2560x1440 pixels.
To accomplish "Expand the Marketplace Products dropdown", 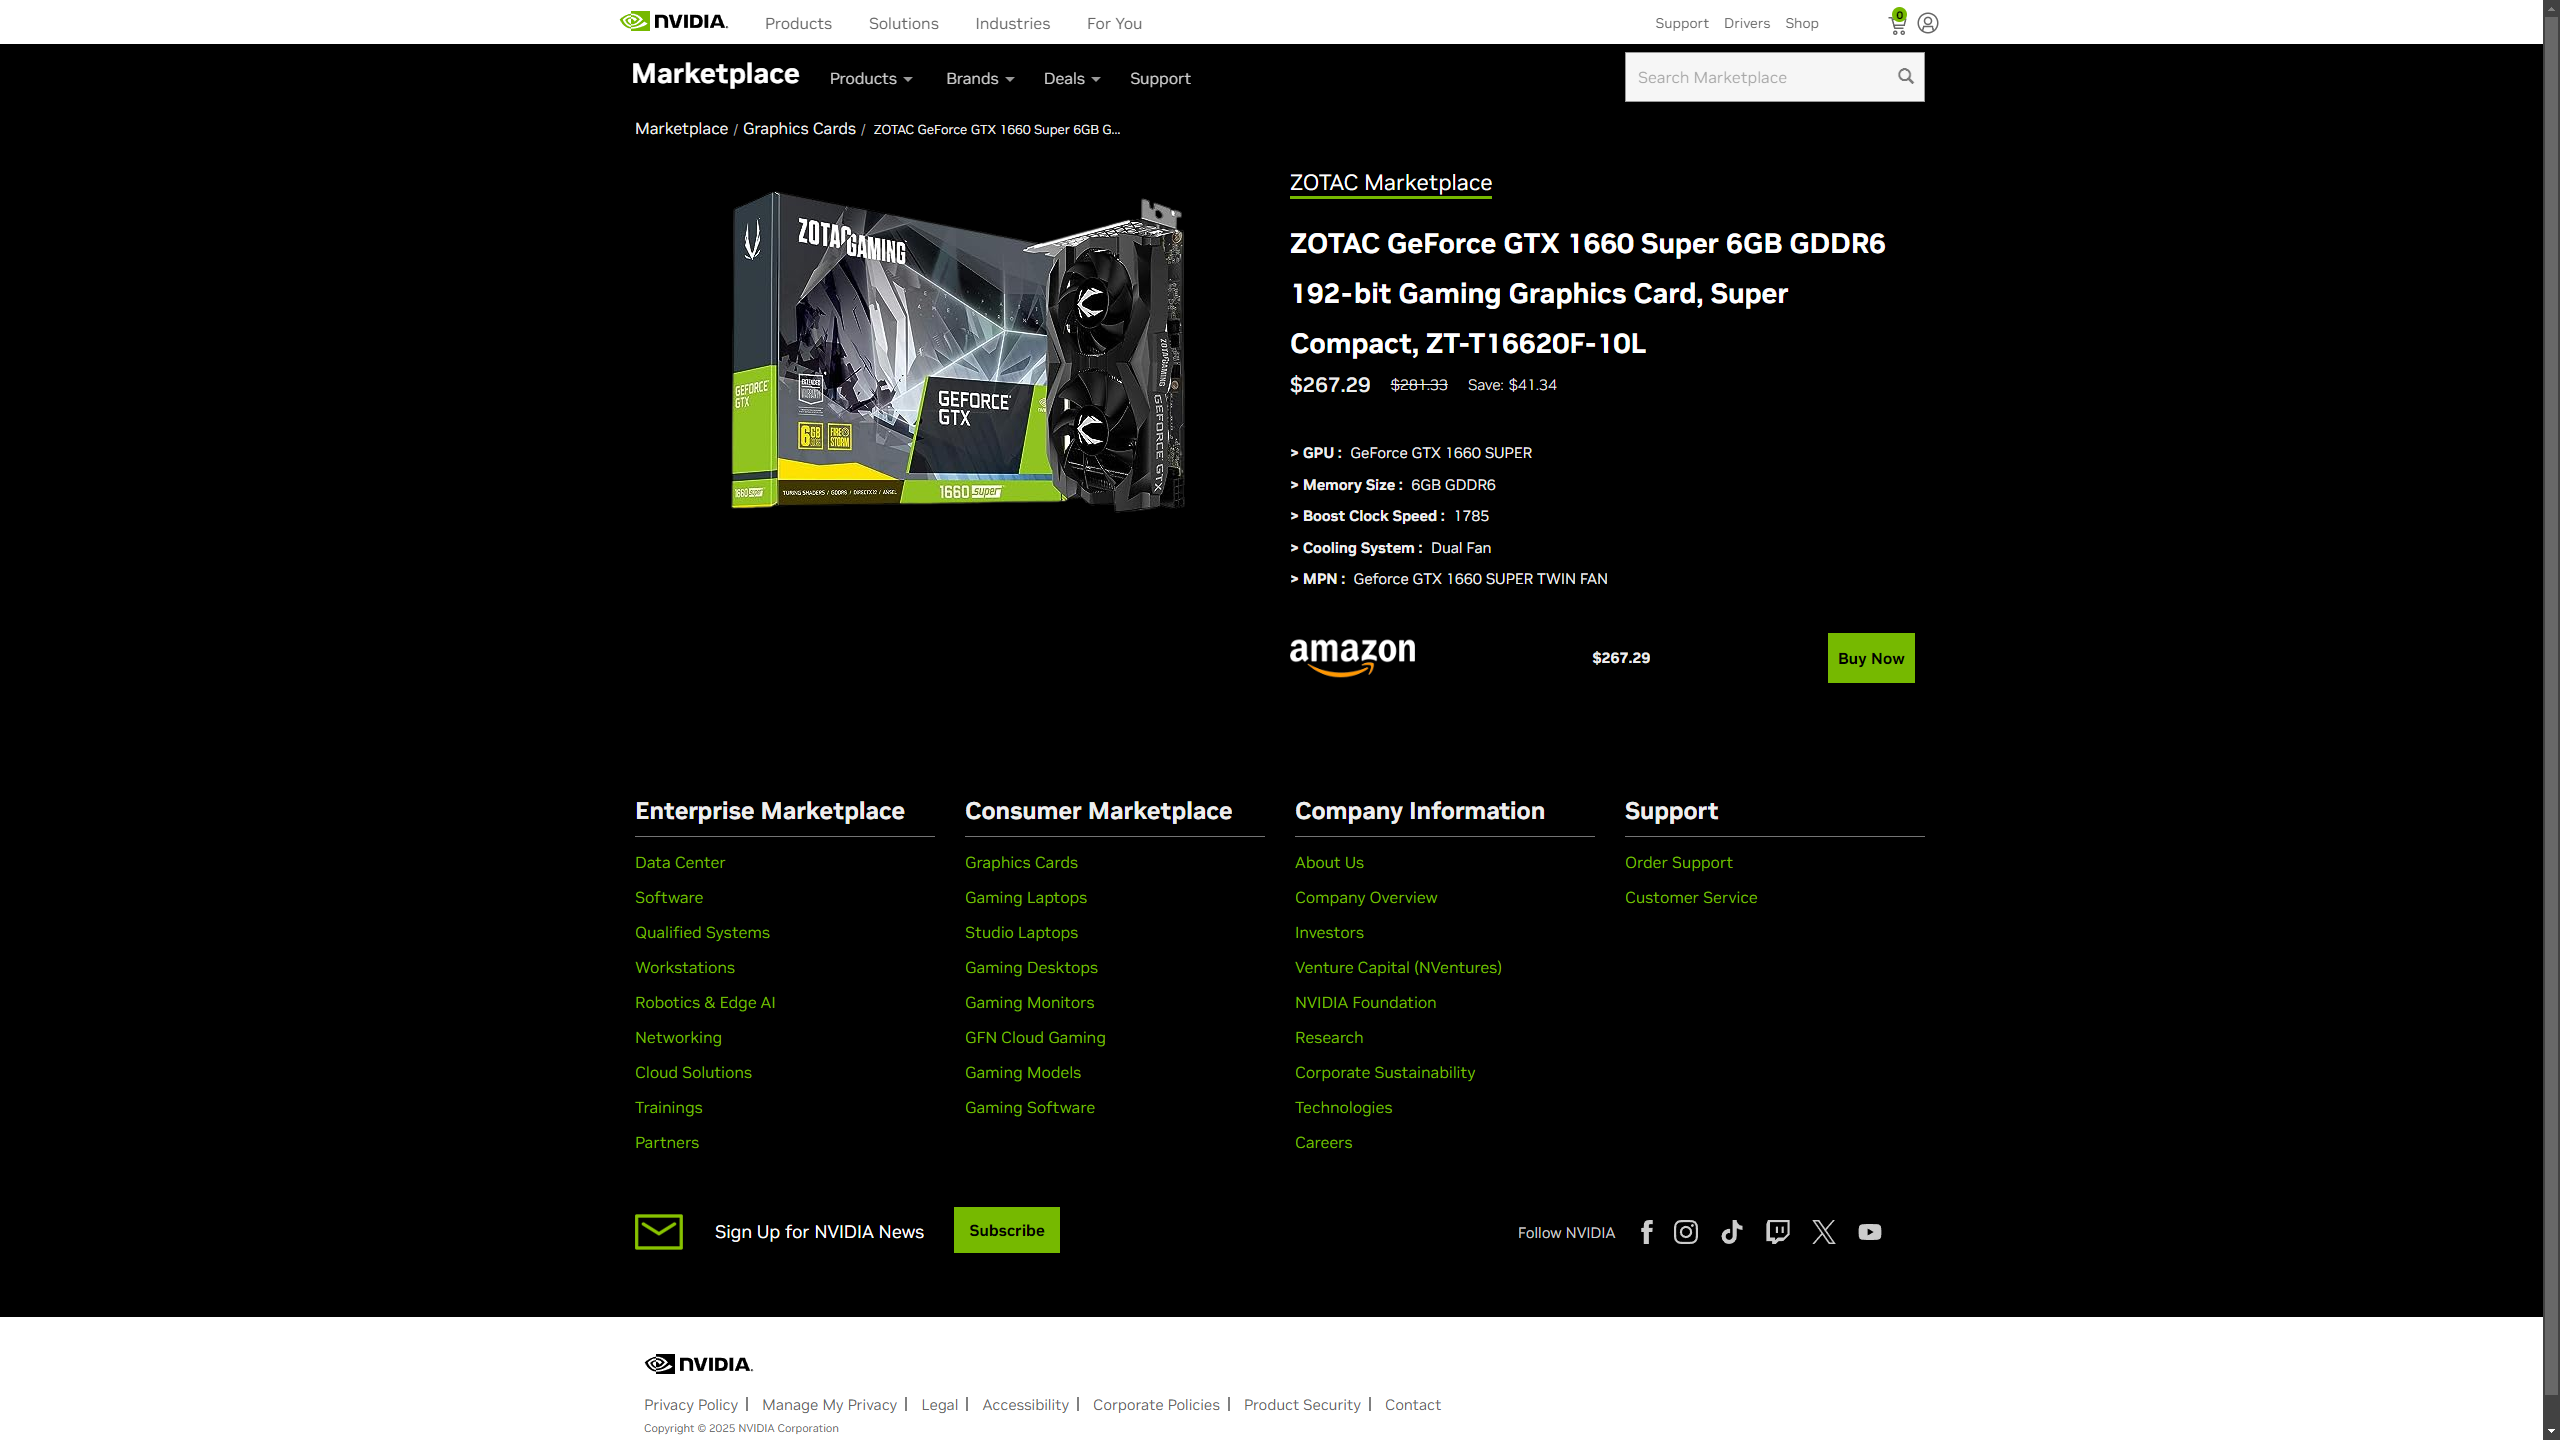I will click(871, 78).
